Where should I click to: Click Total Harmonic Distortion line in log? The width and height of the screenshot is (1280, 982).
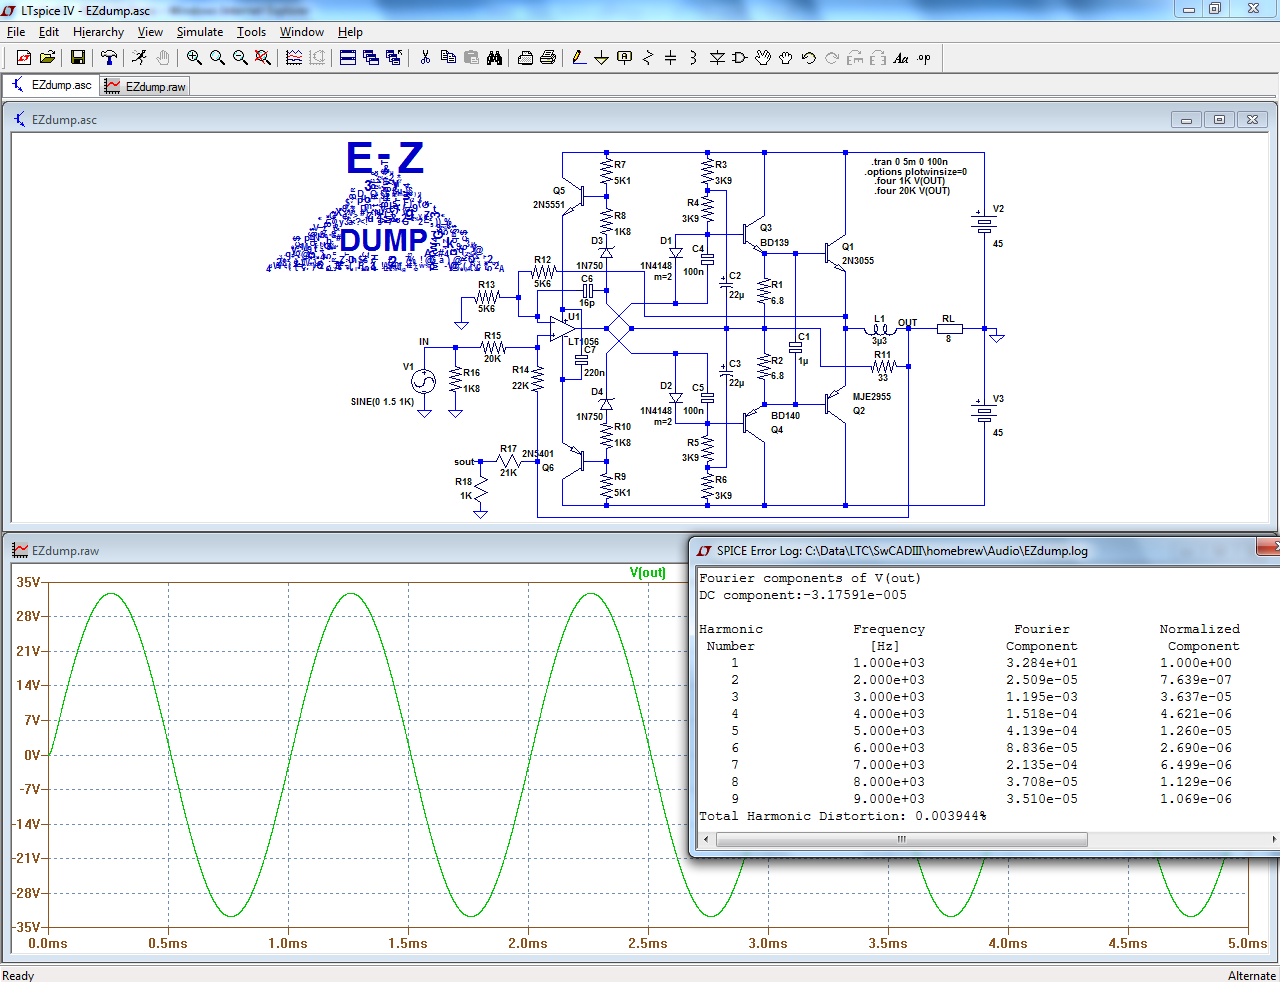(842, 816)
